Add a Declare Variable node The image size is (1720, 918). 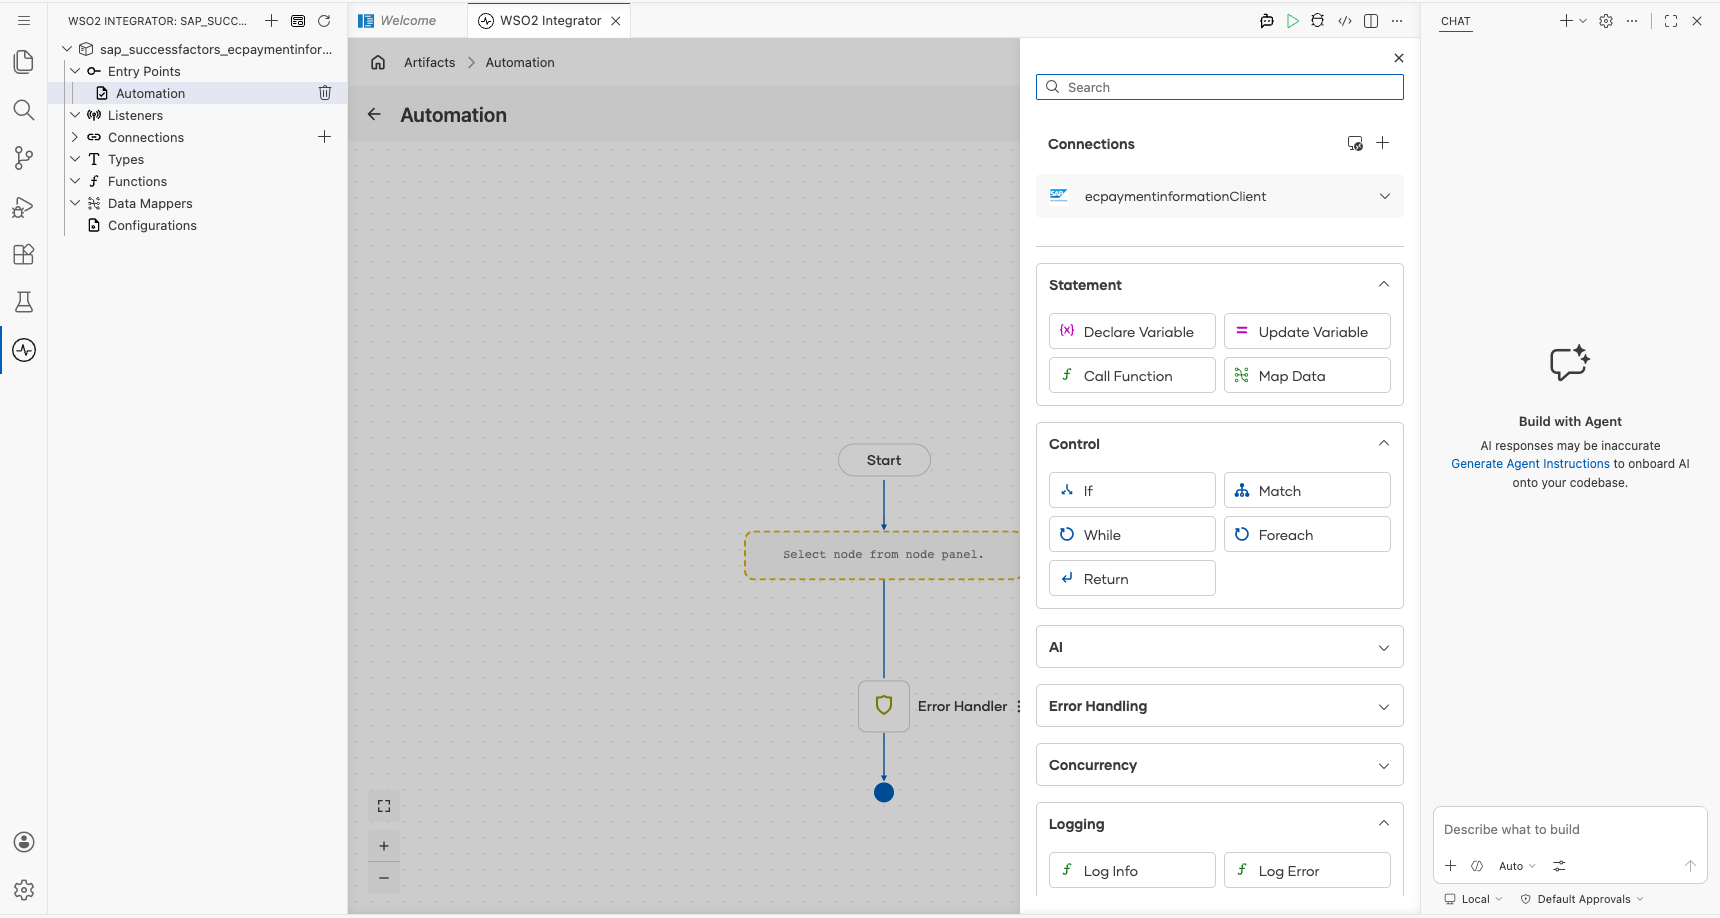[1132, 331]
